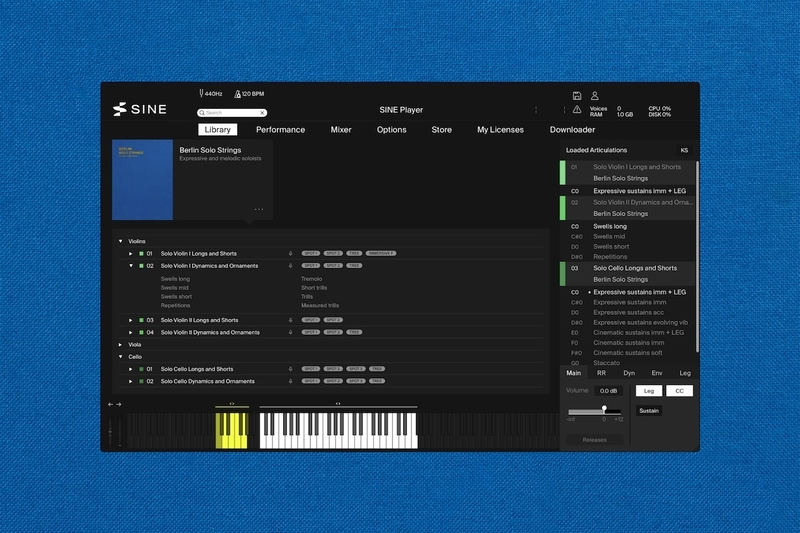This screenshot has width=800, height=533.
Task: Click the tuning fork 440Hz icon
Action: pyautogui.click(x=202, y=93)
